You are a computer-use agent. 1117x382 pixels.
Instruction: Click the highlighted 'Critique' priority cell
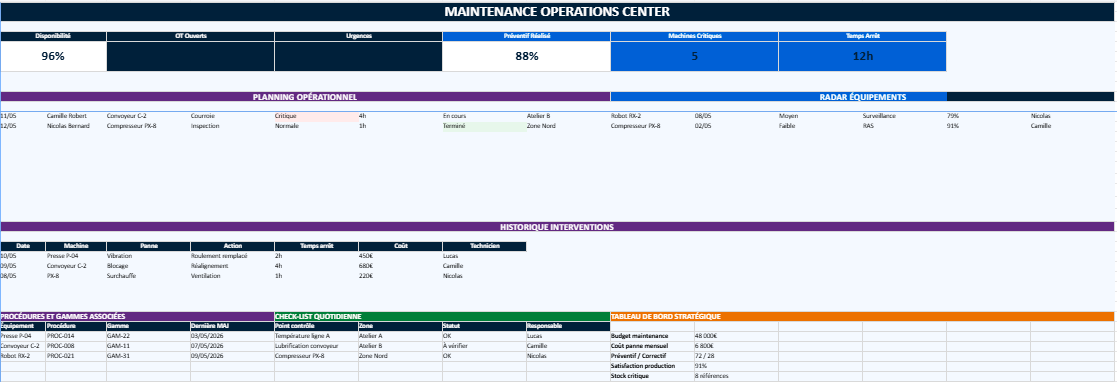[316, 115]
